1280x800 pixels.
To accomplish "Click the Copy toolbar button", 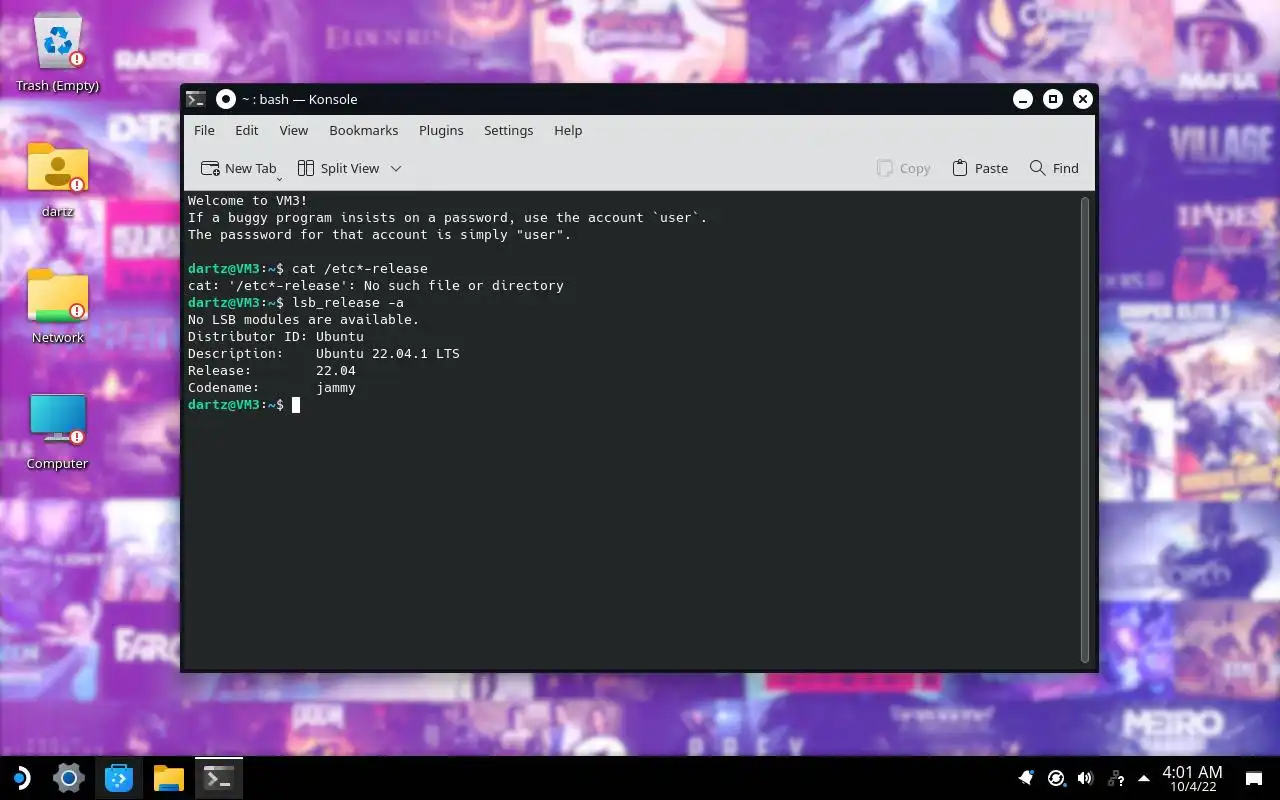I will (903, 168).
